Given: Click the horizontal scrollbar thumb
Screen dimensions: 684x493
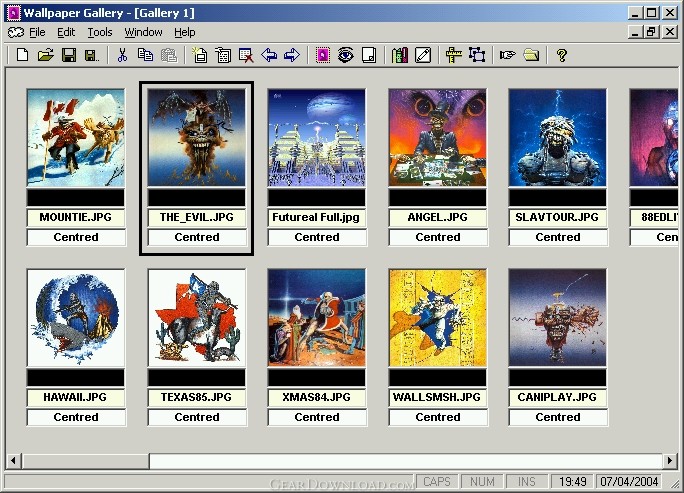Looking at the screenshot, I should 85,460.
